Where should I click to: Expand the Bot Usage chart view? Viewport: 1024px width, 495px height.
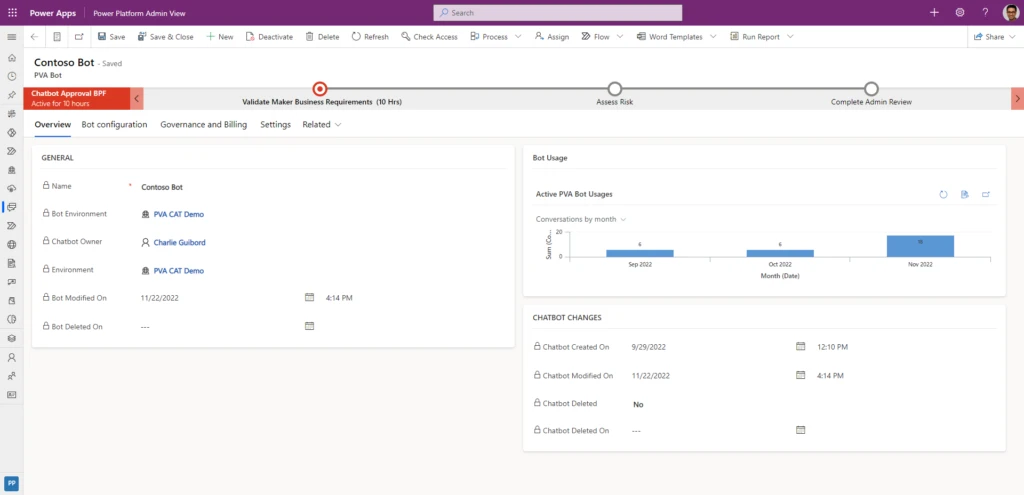(986, 194)
